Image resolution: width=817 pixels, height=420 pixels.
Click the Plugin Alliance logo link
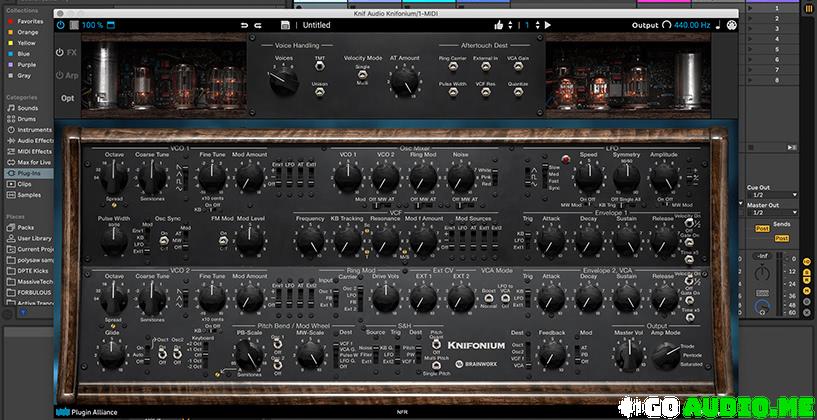tap(91, 409)
